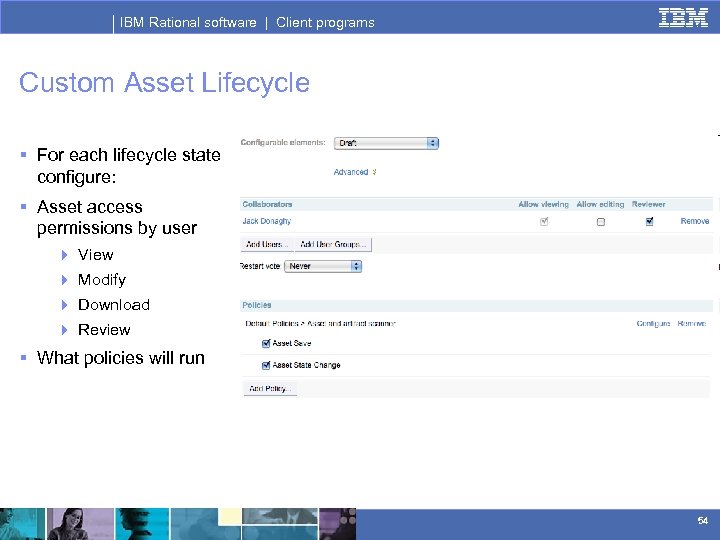Click the What policies will run text
The height and width of the screenshot is (540, 720).
121,358
